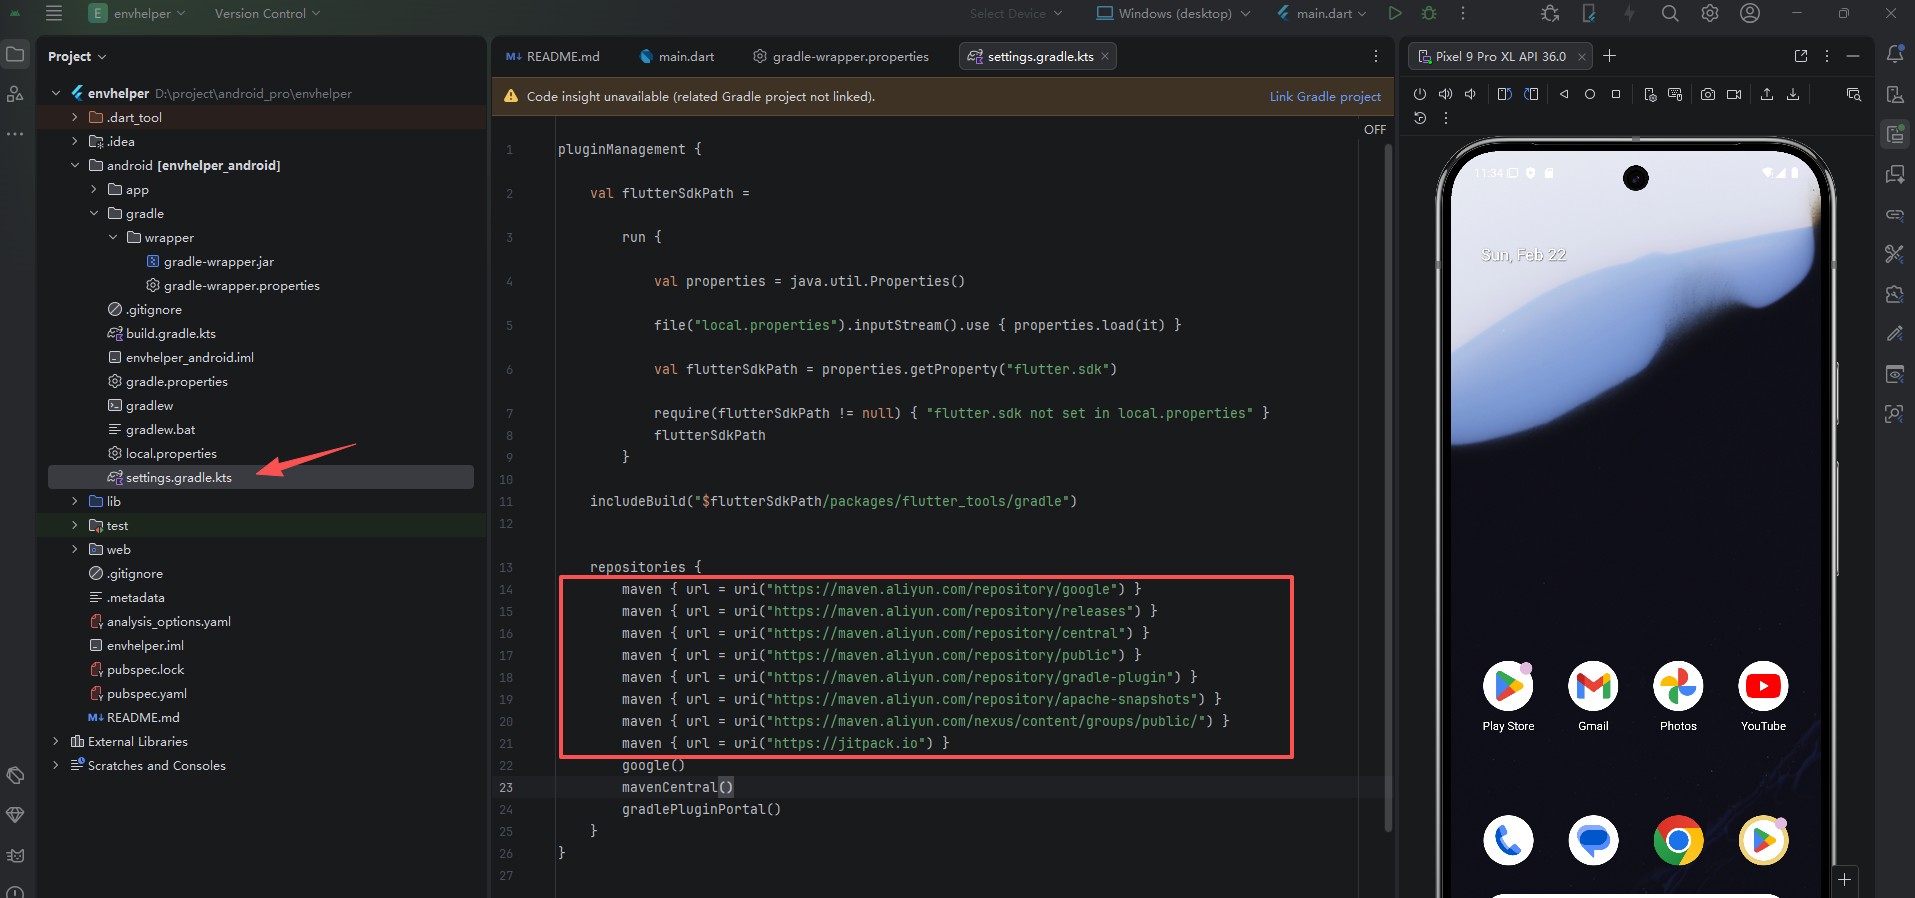Open the main hamburger menu

pos(54,13)
